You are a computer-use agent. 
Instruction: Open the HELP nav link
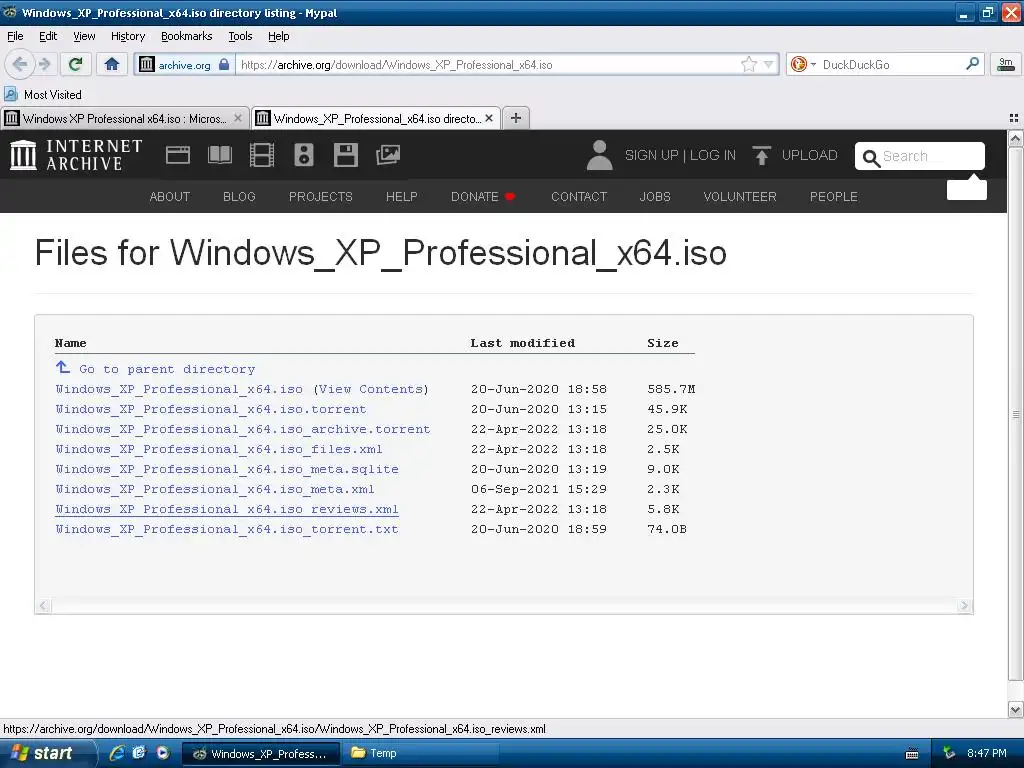point(402,197)
